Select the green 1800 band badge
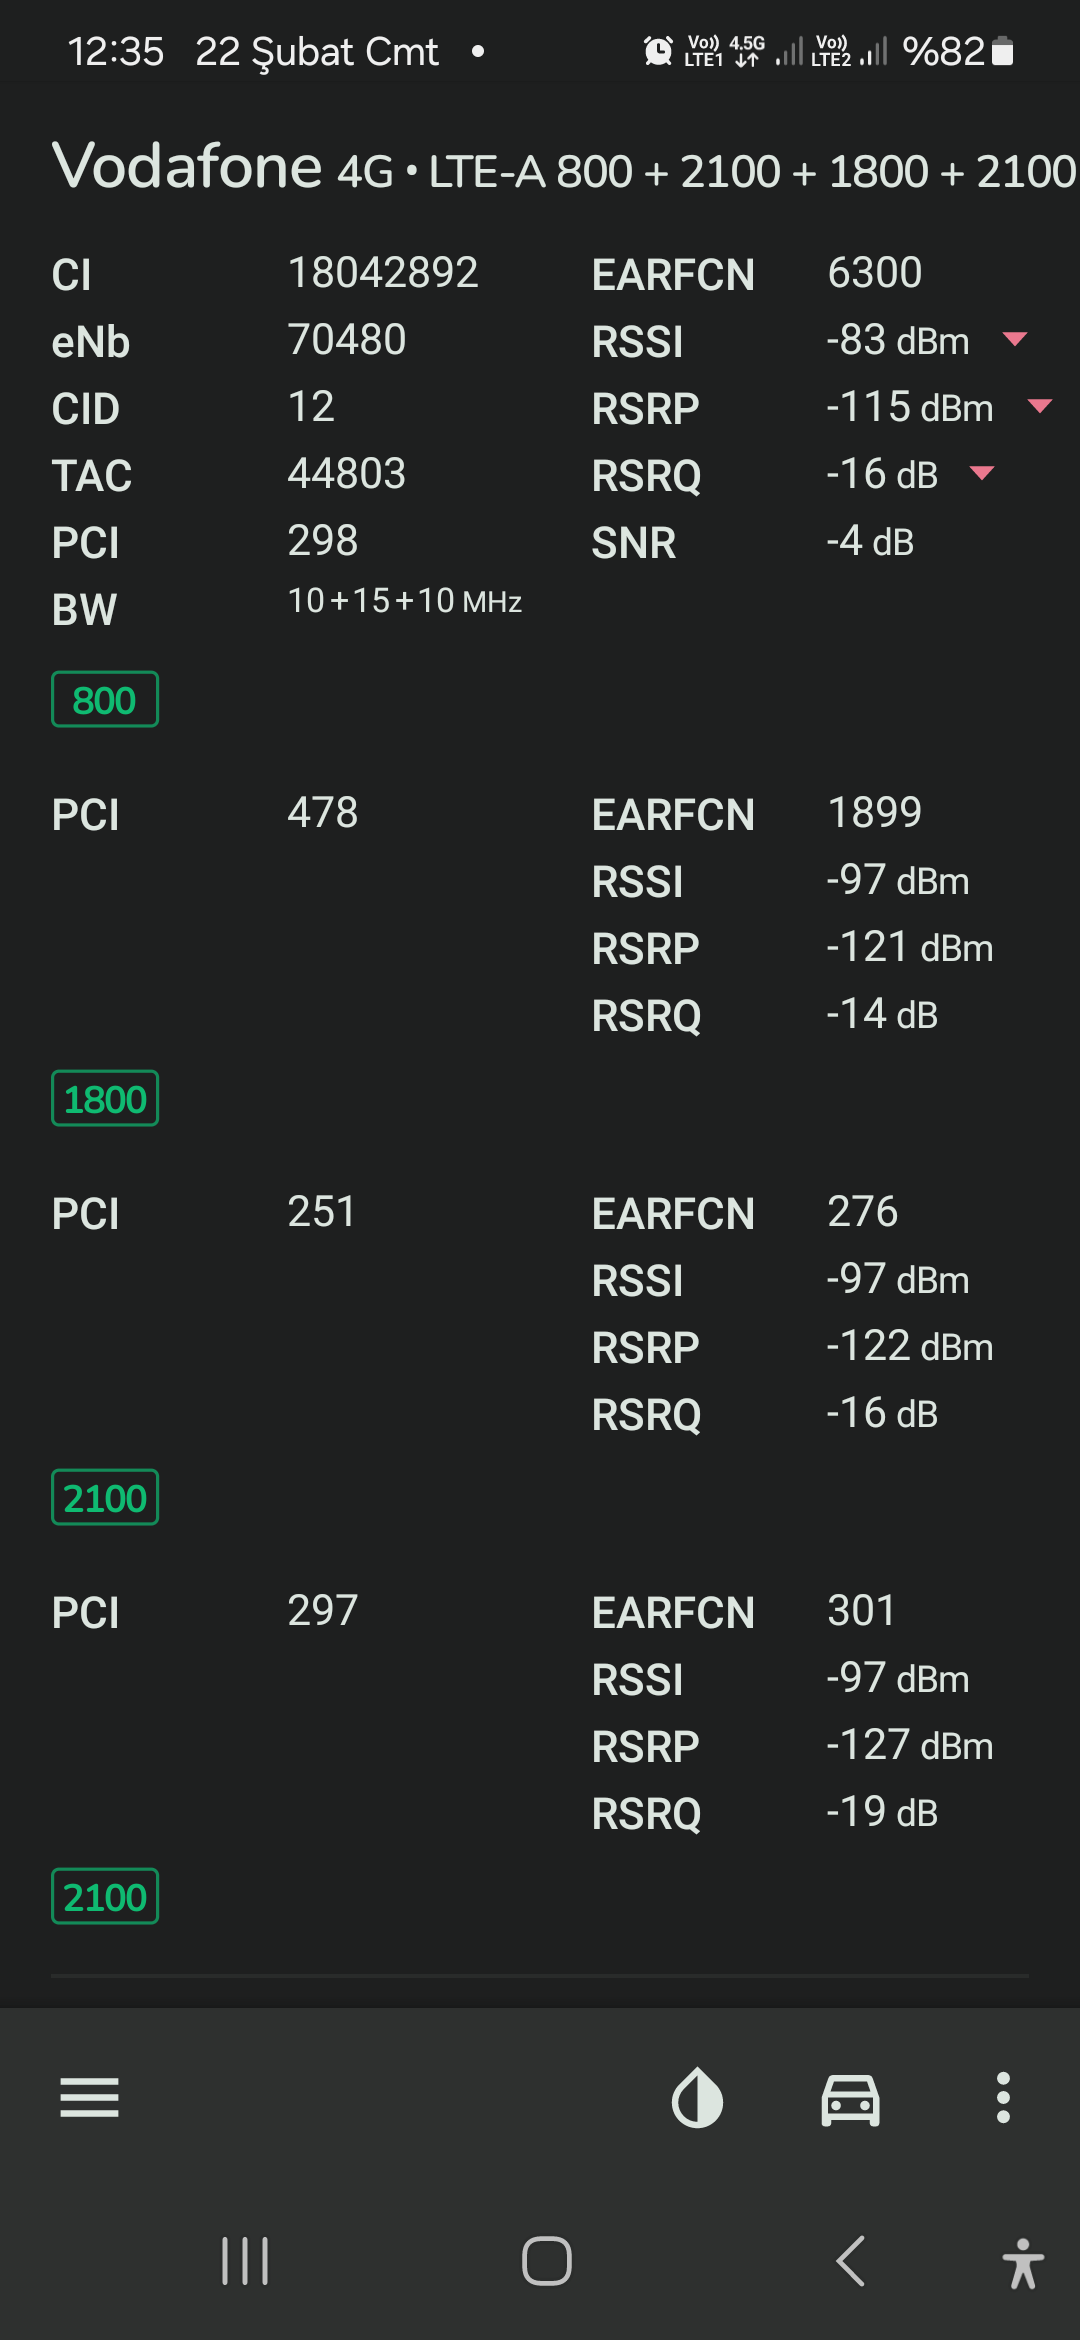The width and height of the screenshot is (1080, 2340). point(105,1098)
